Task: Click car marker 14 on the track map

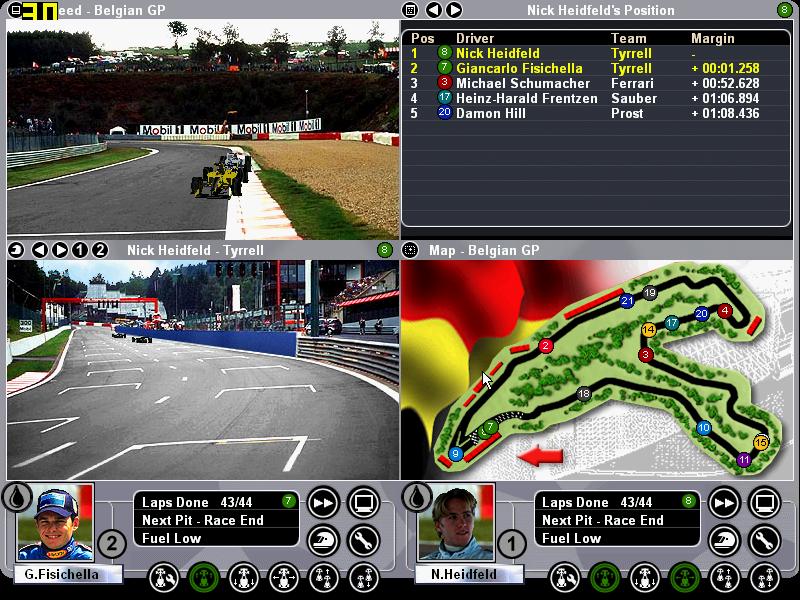Action: point(648,330)
